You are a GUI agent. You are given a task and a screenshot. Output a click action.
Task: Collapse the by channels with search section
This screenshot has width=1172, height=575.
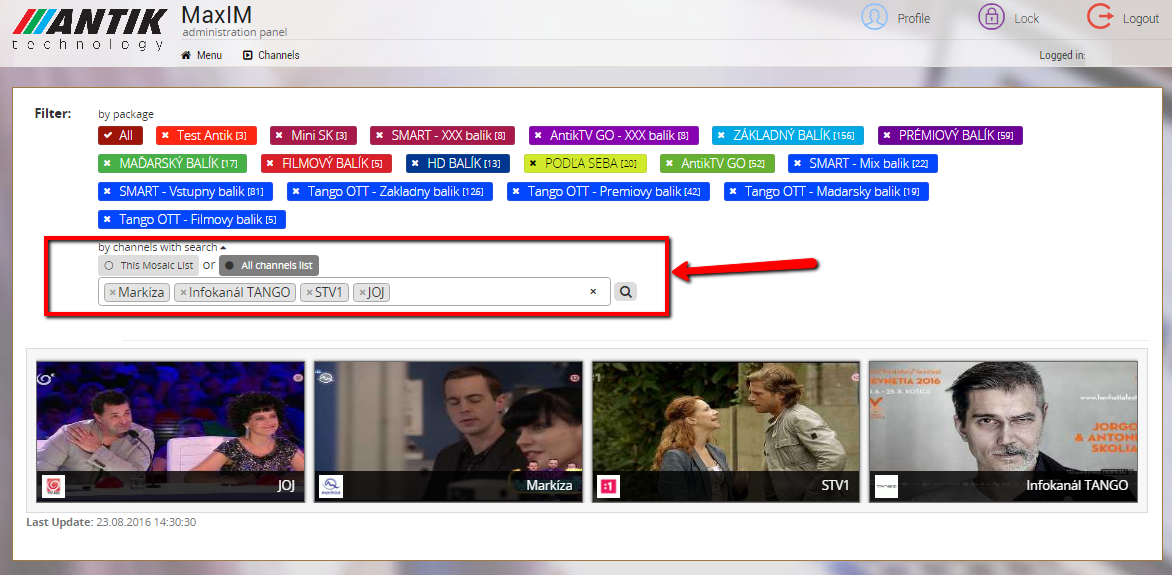pyautogui.click(x=162, y=247)
